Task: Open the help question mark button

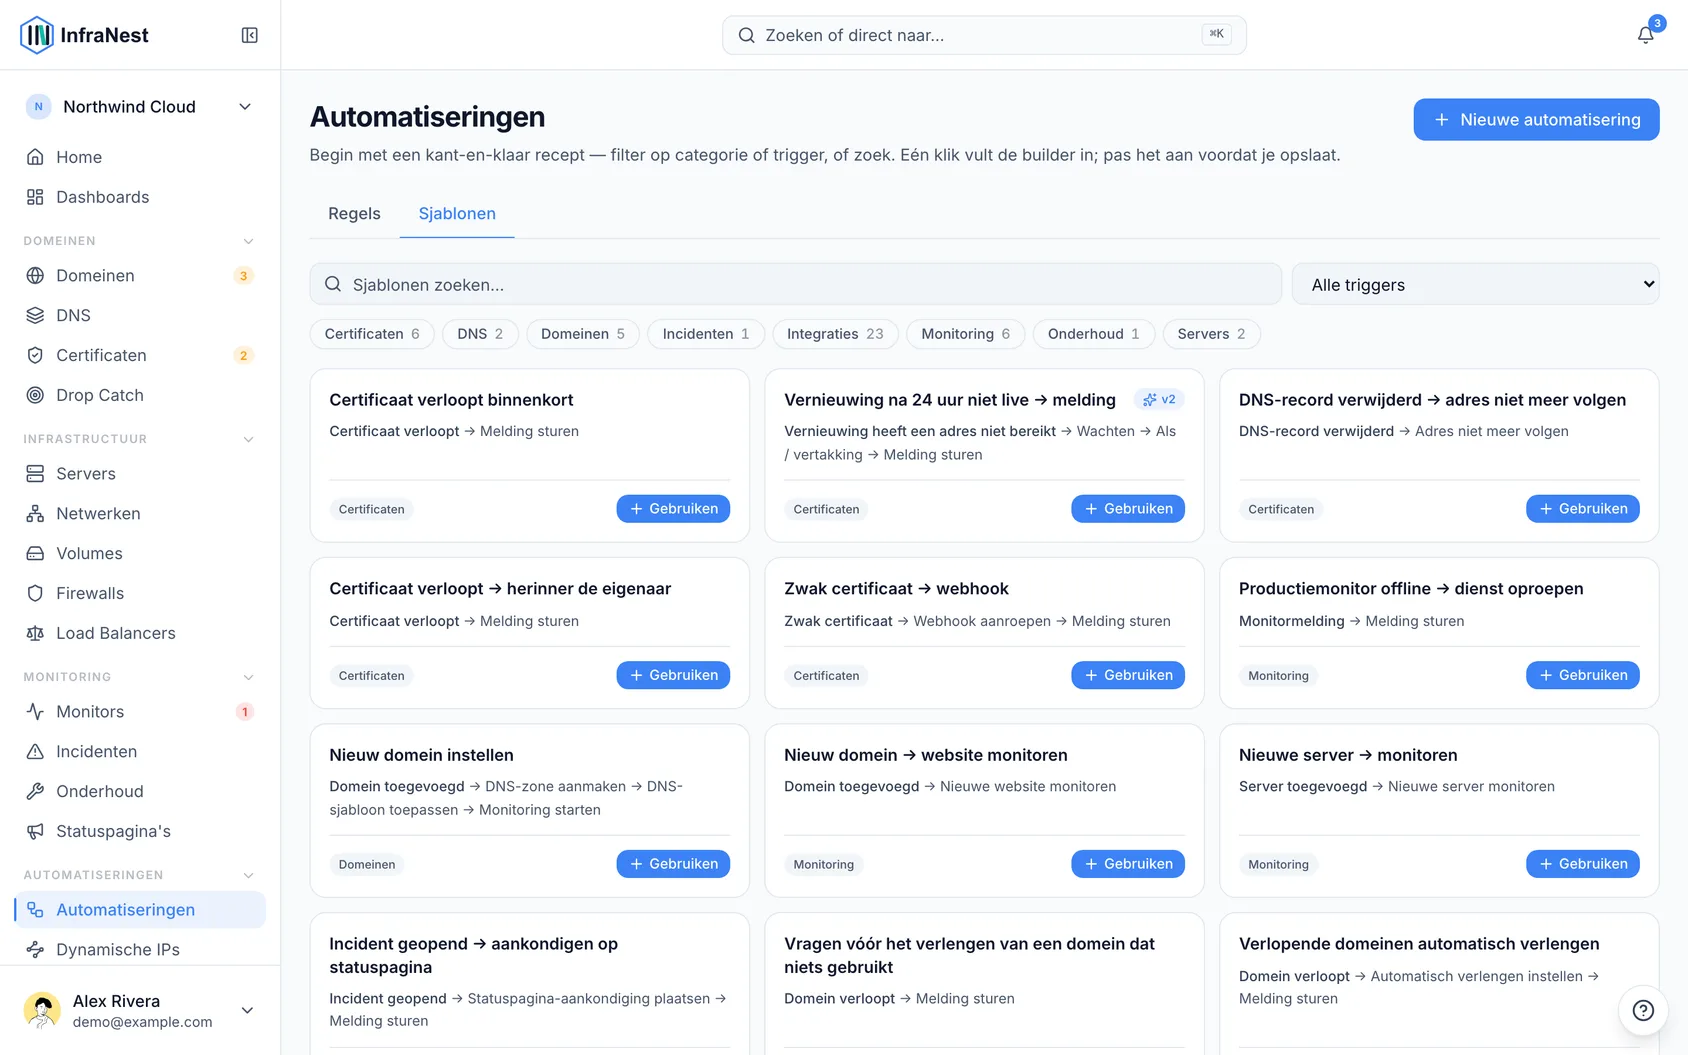Action: 1643,1010
